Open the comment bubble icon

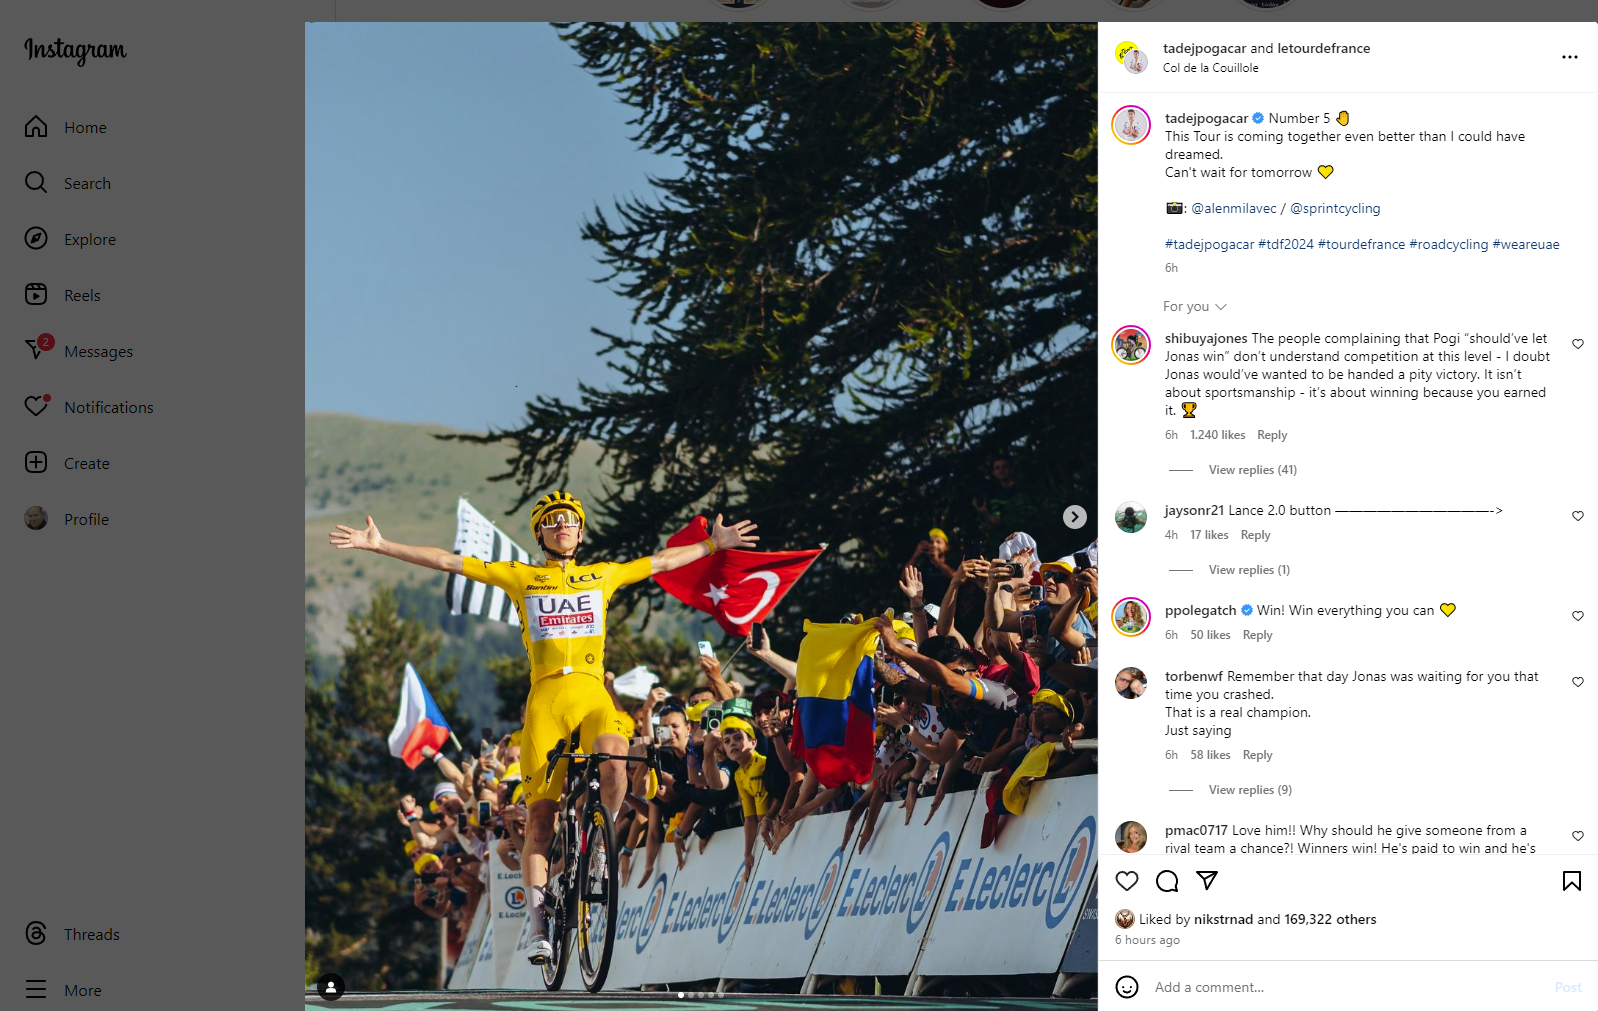(1167, 881)
